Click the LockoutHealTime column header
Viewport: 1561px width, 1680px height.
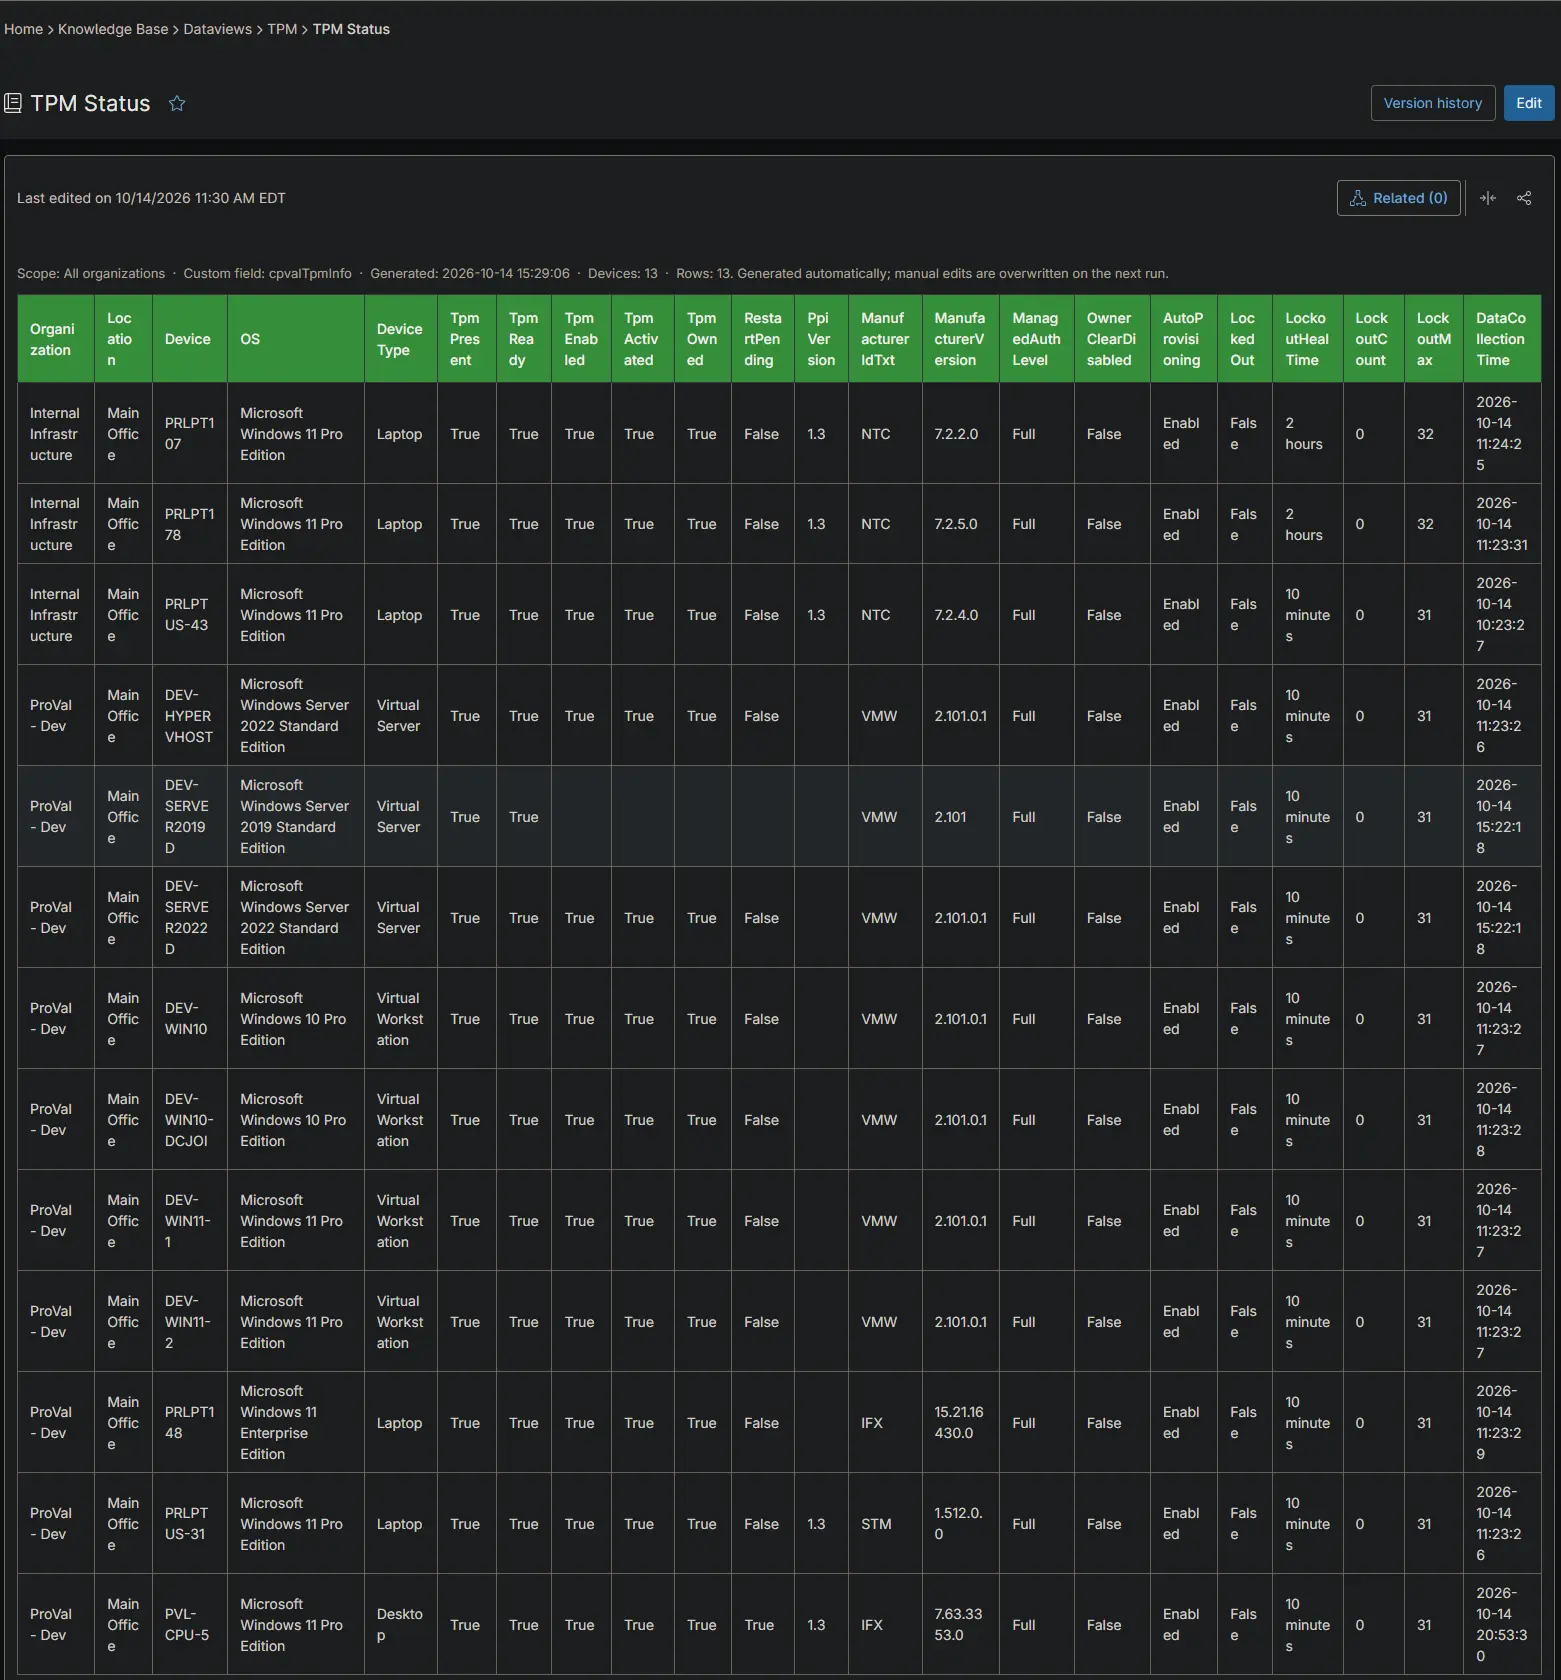tap(1308, 339)
